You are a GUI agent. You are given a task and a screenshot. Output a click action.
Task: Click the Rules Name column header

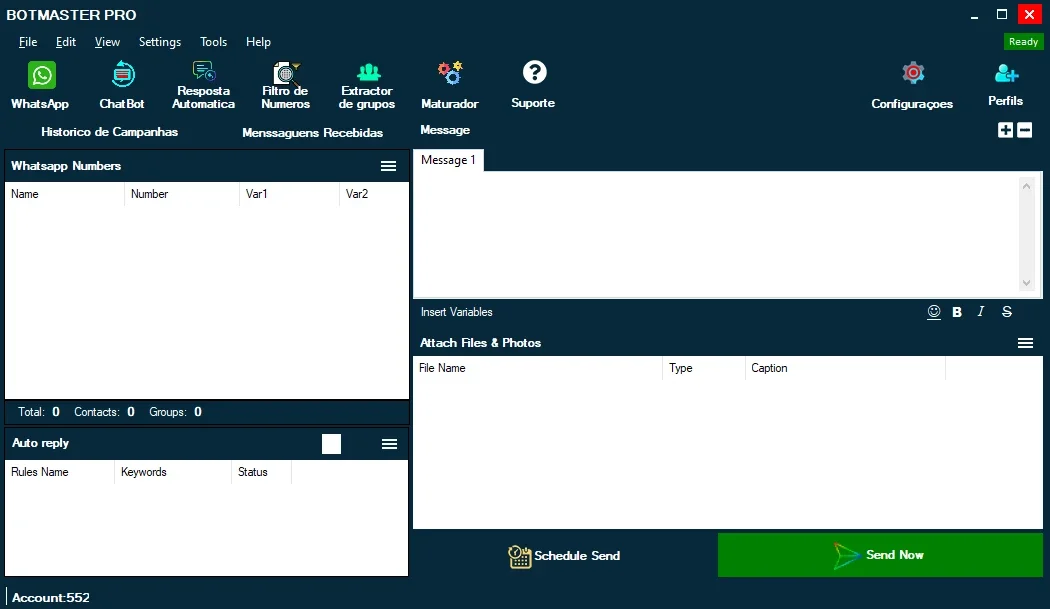coord(60,472)
